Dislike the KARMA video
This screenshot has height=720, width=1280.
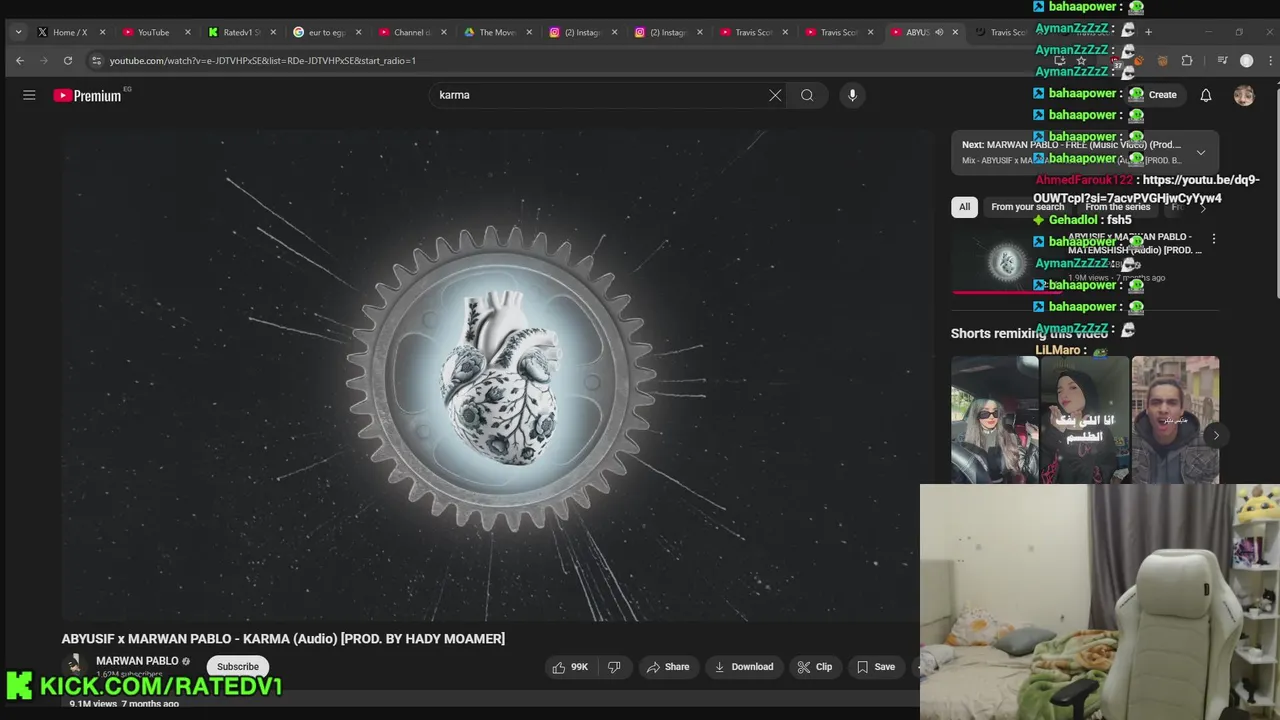[614, 667]
